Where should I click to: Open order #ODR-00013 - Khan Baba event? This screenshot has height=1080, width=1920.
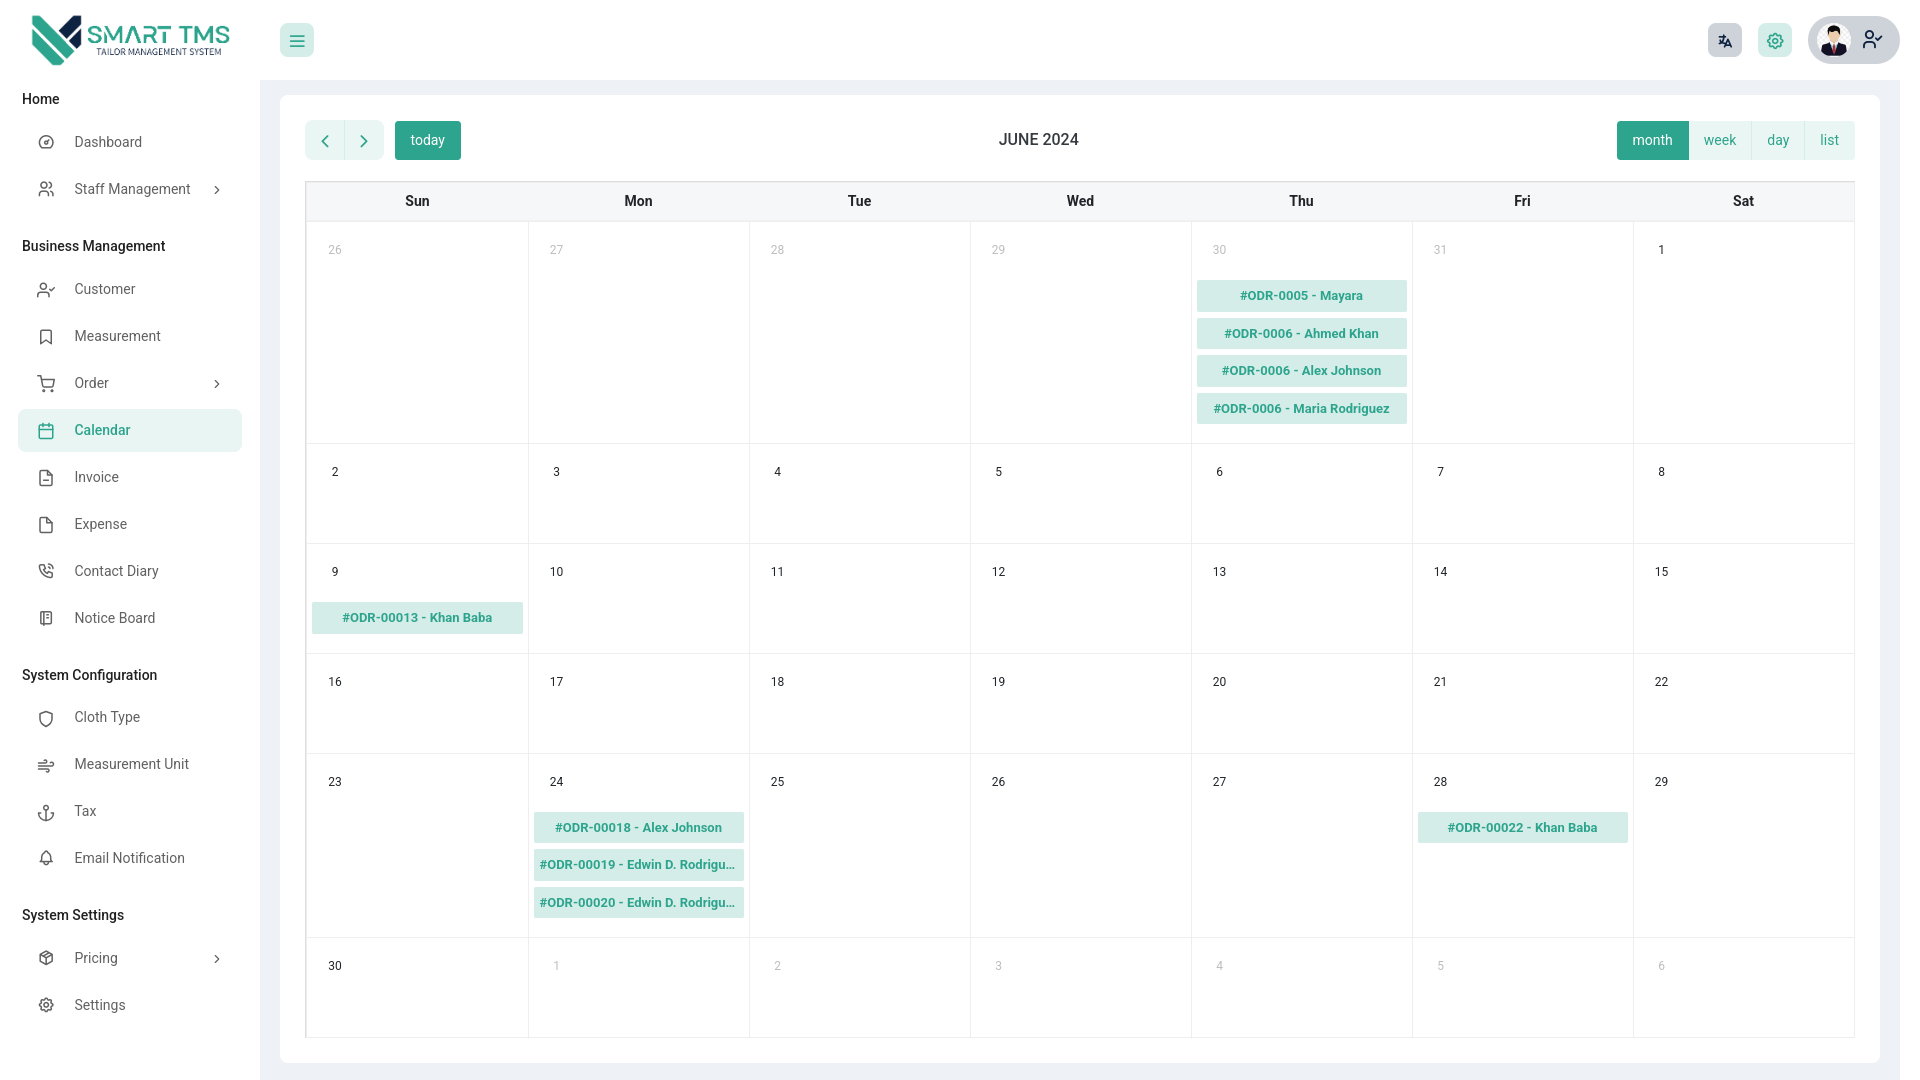click(x=417, y=618)
